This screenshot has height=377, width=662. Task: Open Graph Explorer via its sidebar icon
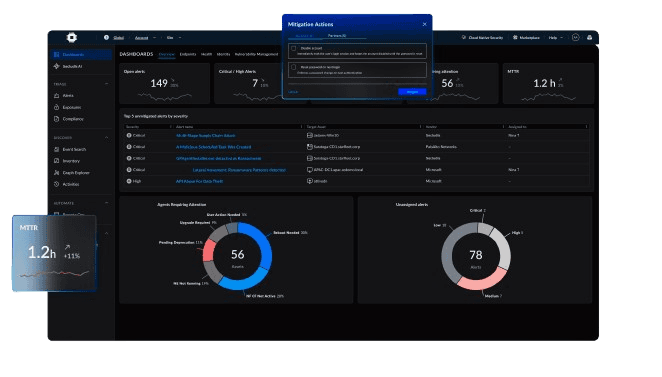point(57,173)
